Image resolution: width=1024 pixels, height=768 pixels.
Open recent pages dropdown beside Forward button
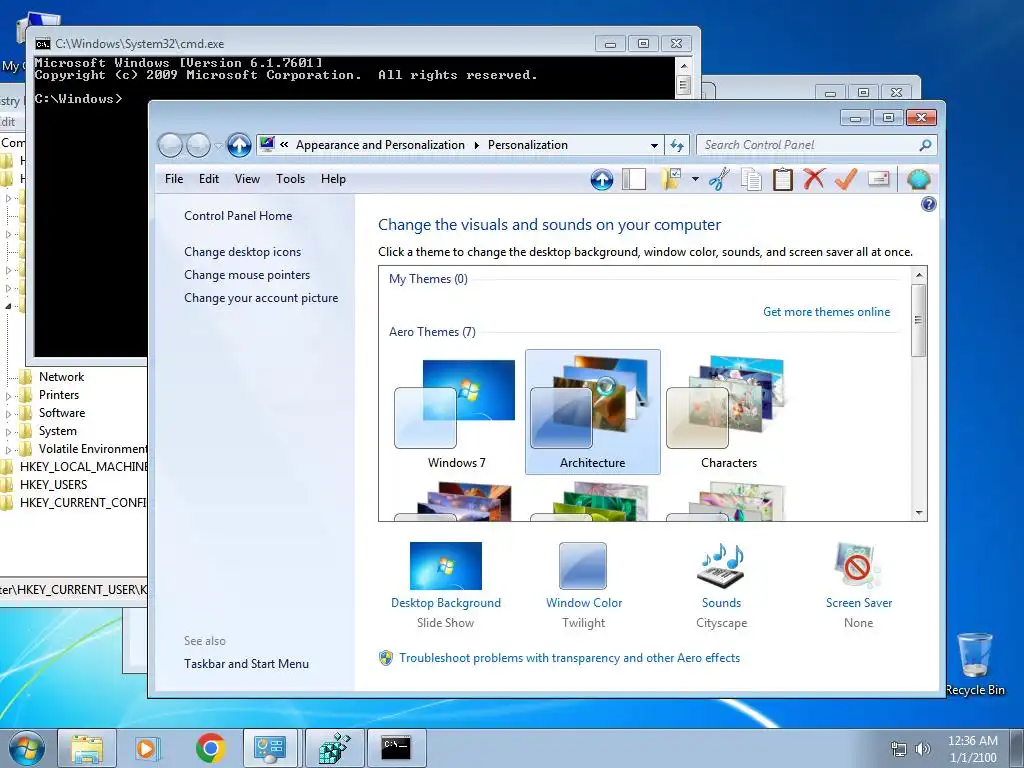[218, 146]
